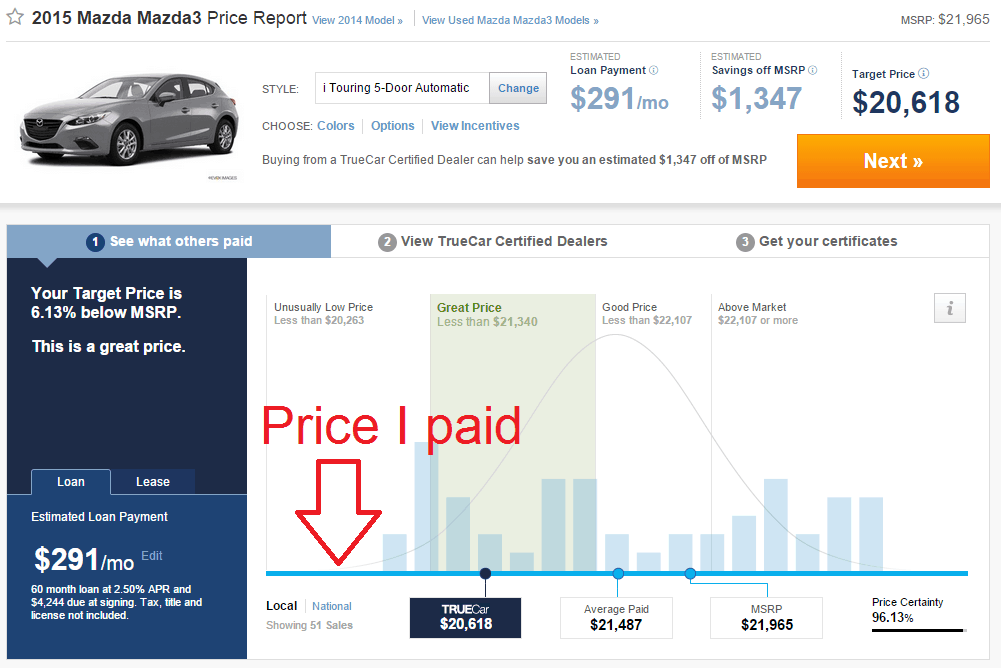The width and height of the screenshot is (1001, 668).
Task: Edit the estimated loan payment
Action: (x=152, y=556)
